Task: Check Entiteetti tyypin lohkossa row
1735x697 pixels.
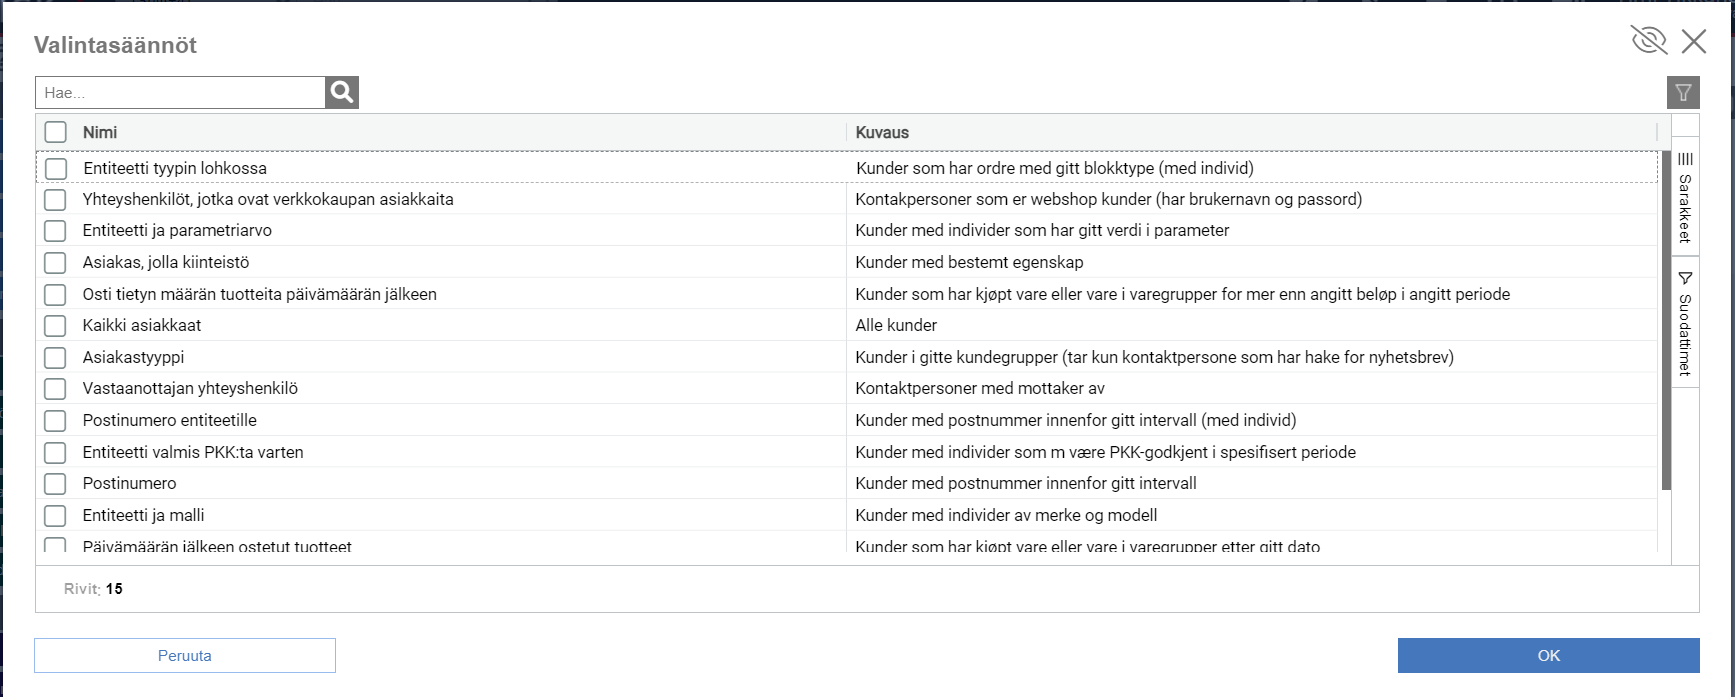Action: pyautogui.click(x=56, y=168)
